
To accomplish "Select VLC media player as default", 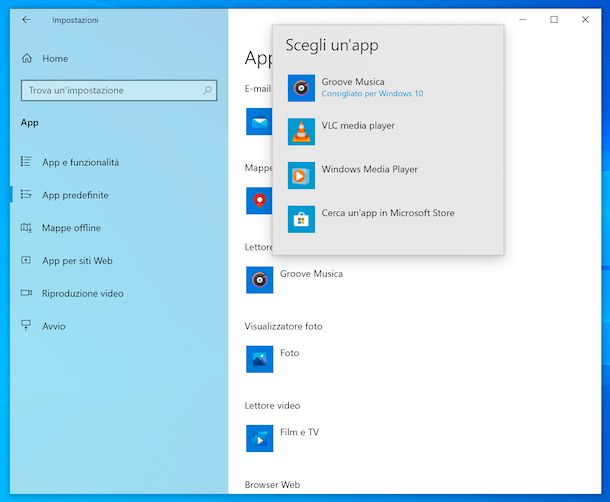I will pyautogui.click(x=388, y=132).
